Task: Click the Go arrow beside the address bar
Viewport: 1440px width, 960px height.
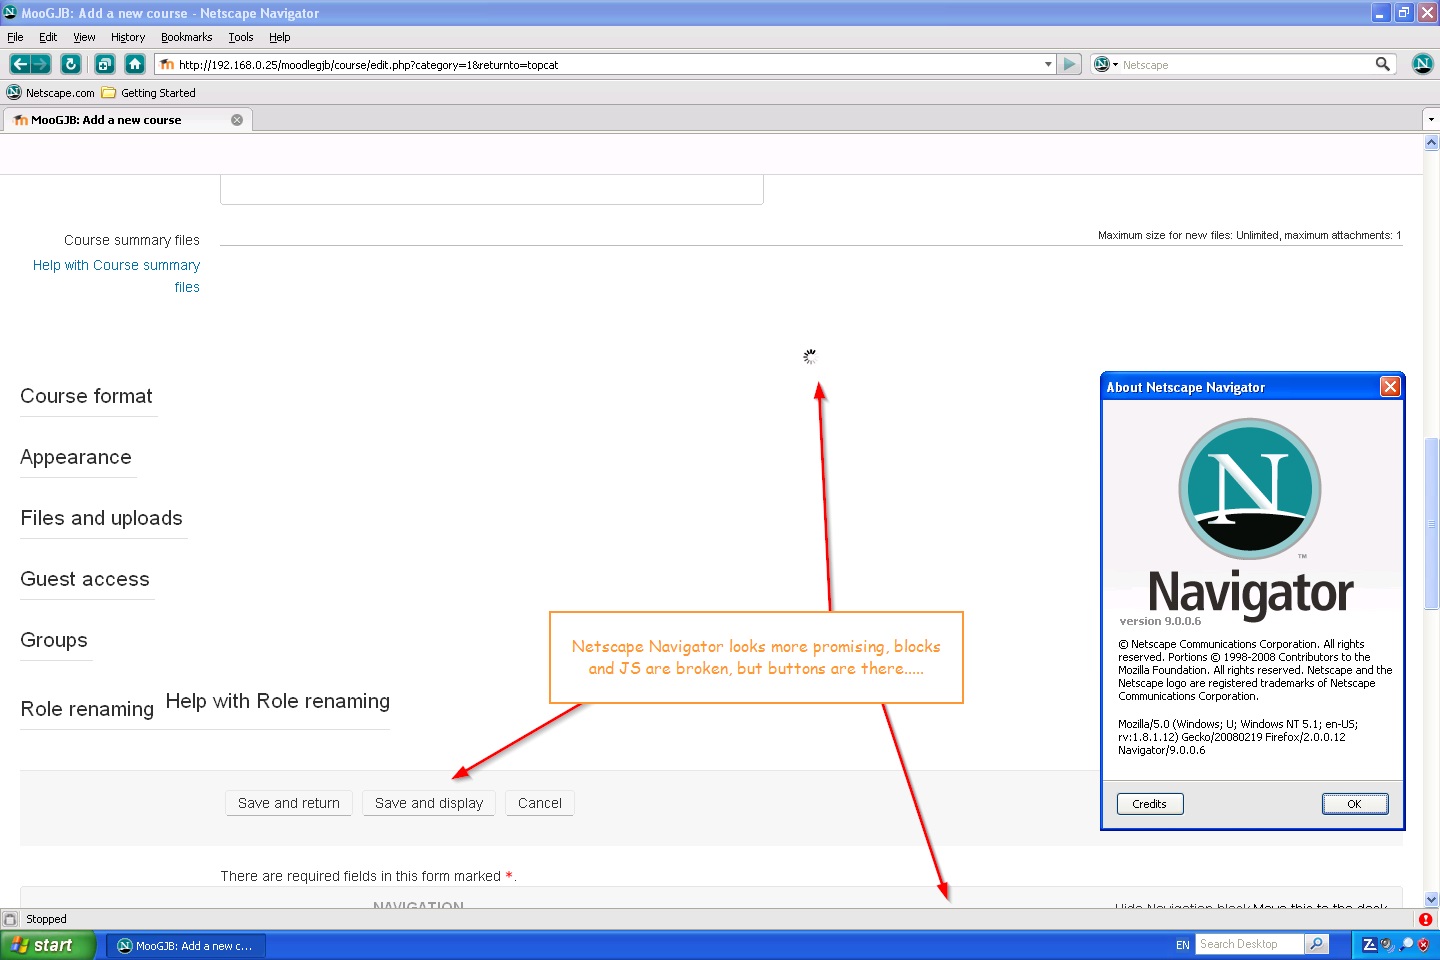Action: click(1069, 64)
